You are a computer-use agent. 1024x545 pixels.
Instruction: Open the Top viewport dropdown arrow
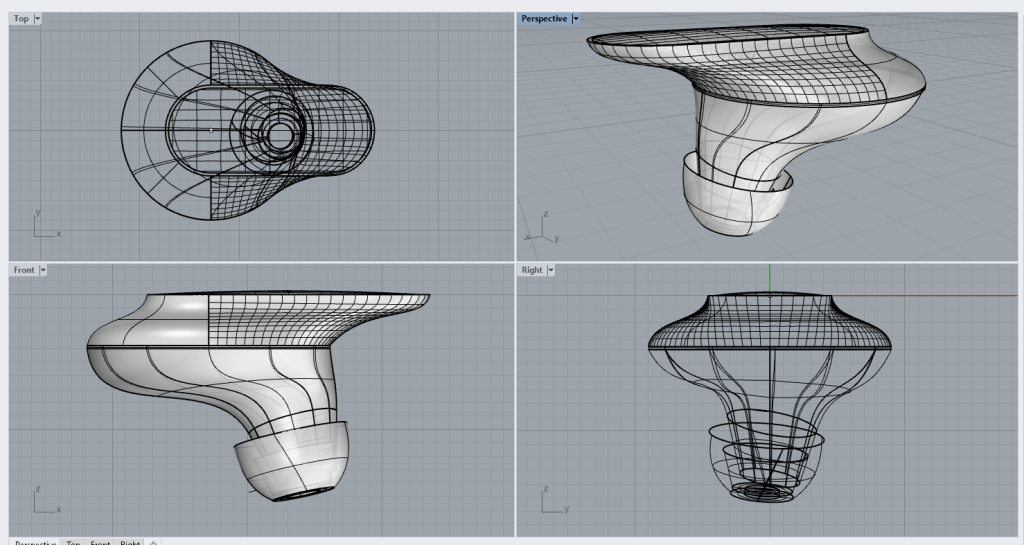point(37,19)
